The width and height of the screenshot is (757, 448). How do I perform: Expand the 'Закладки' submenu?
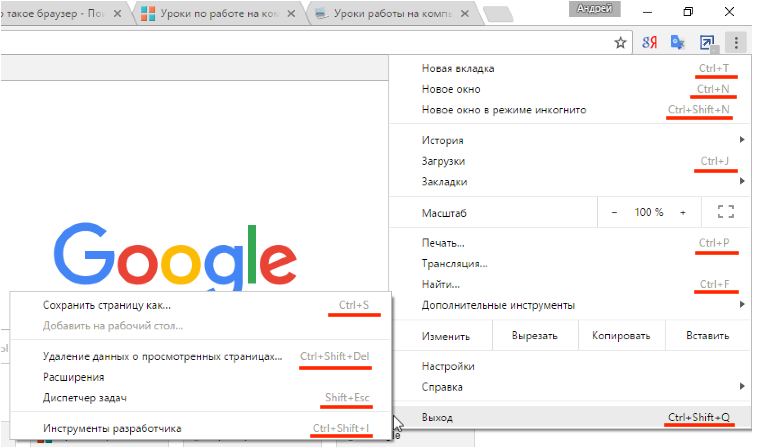point(570,182)
